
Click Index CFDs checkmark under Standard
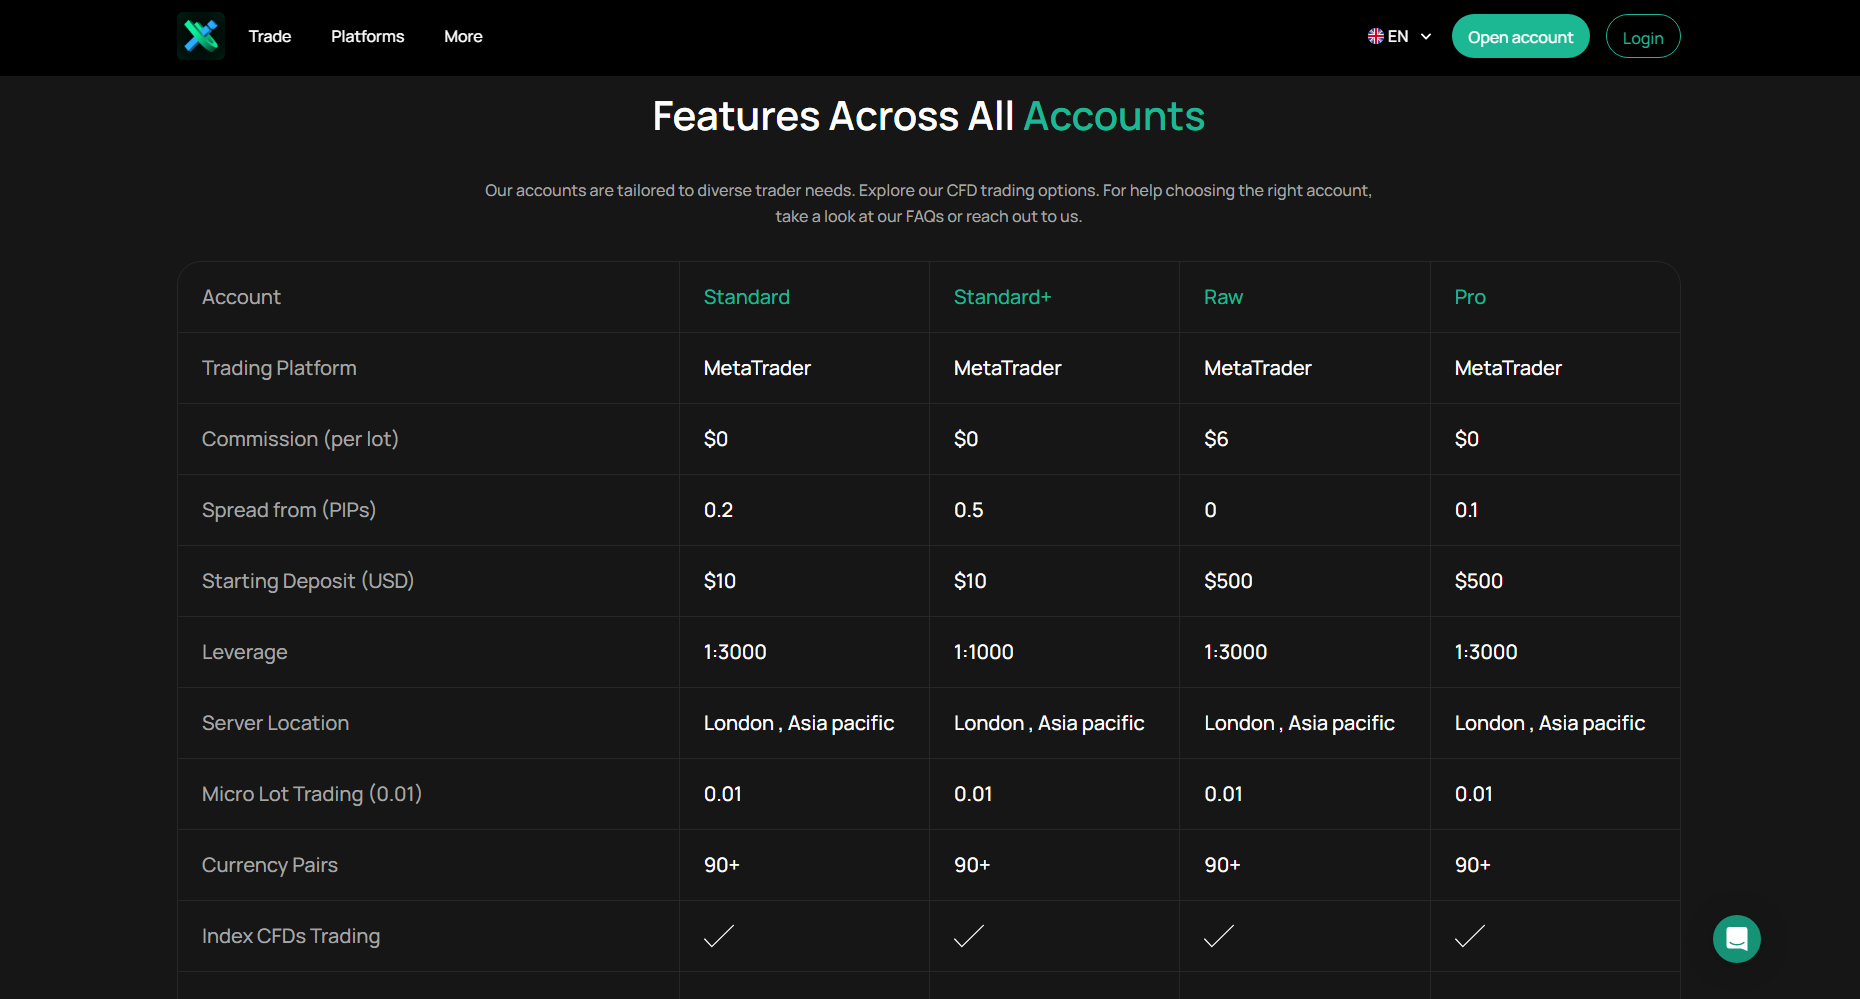pyautogui.click(x=719, y=936)
